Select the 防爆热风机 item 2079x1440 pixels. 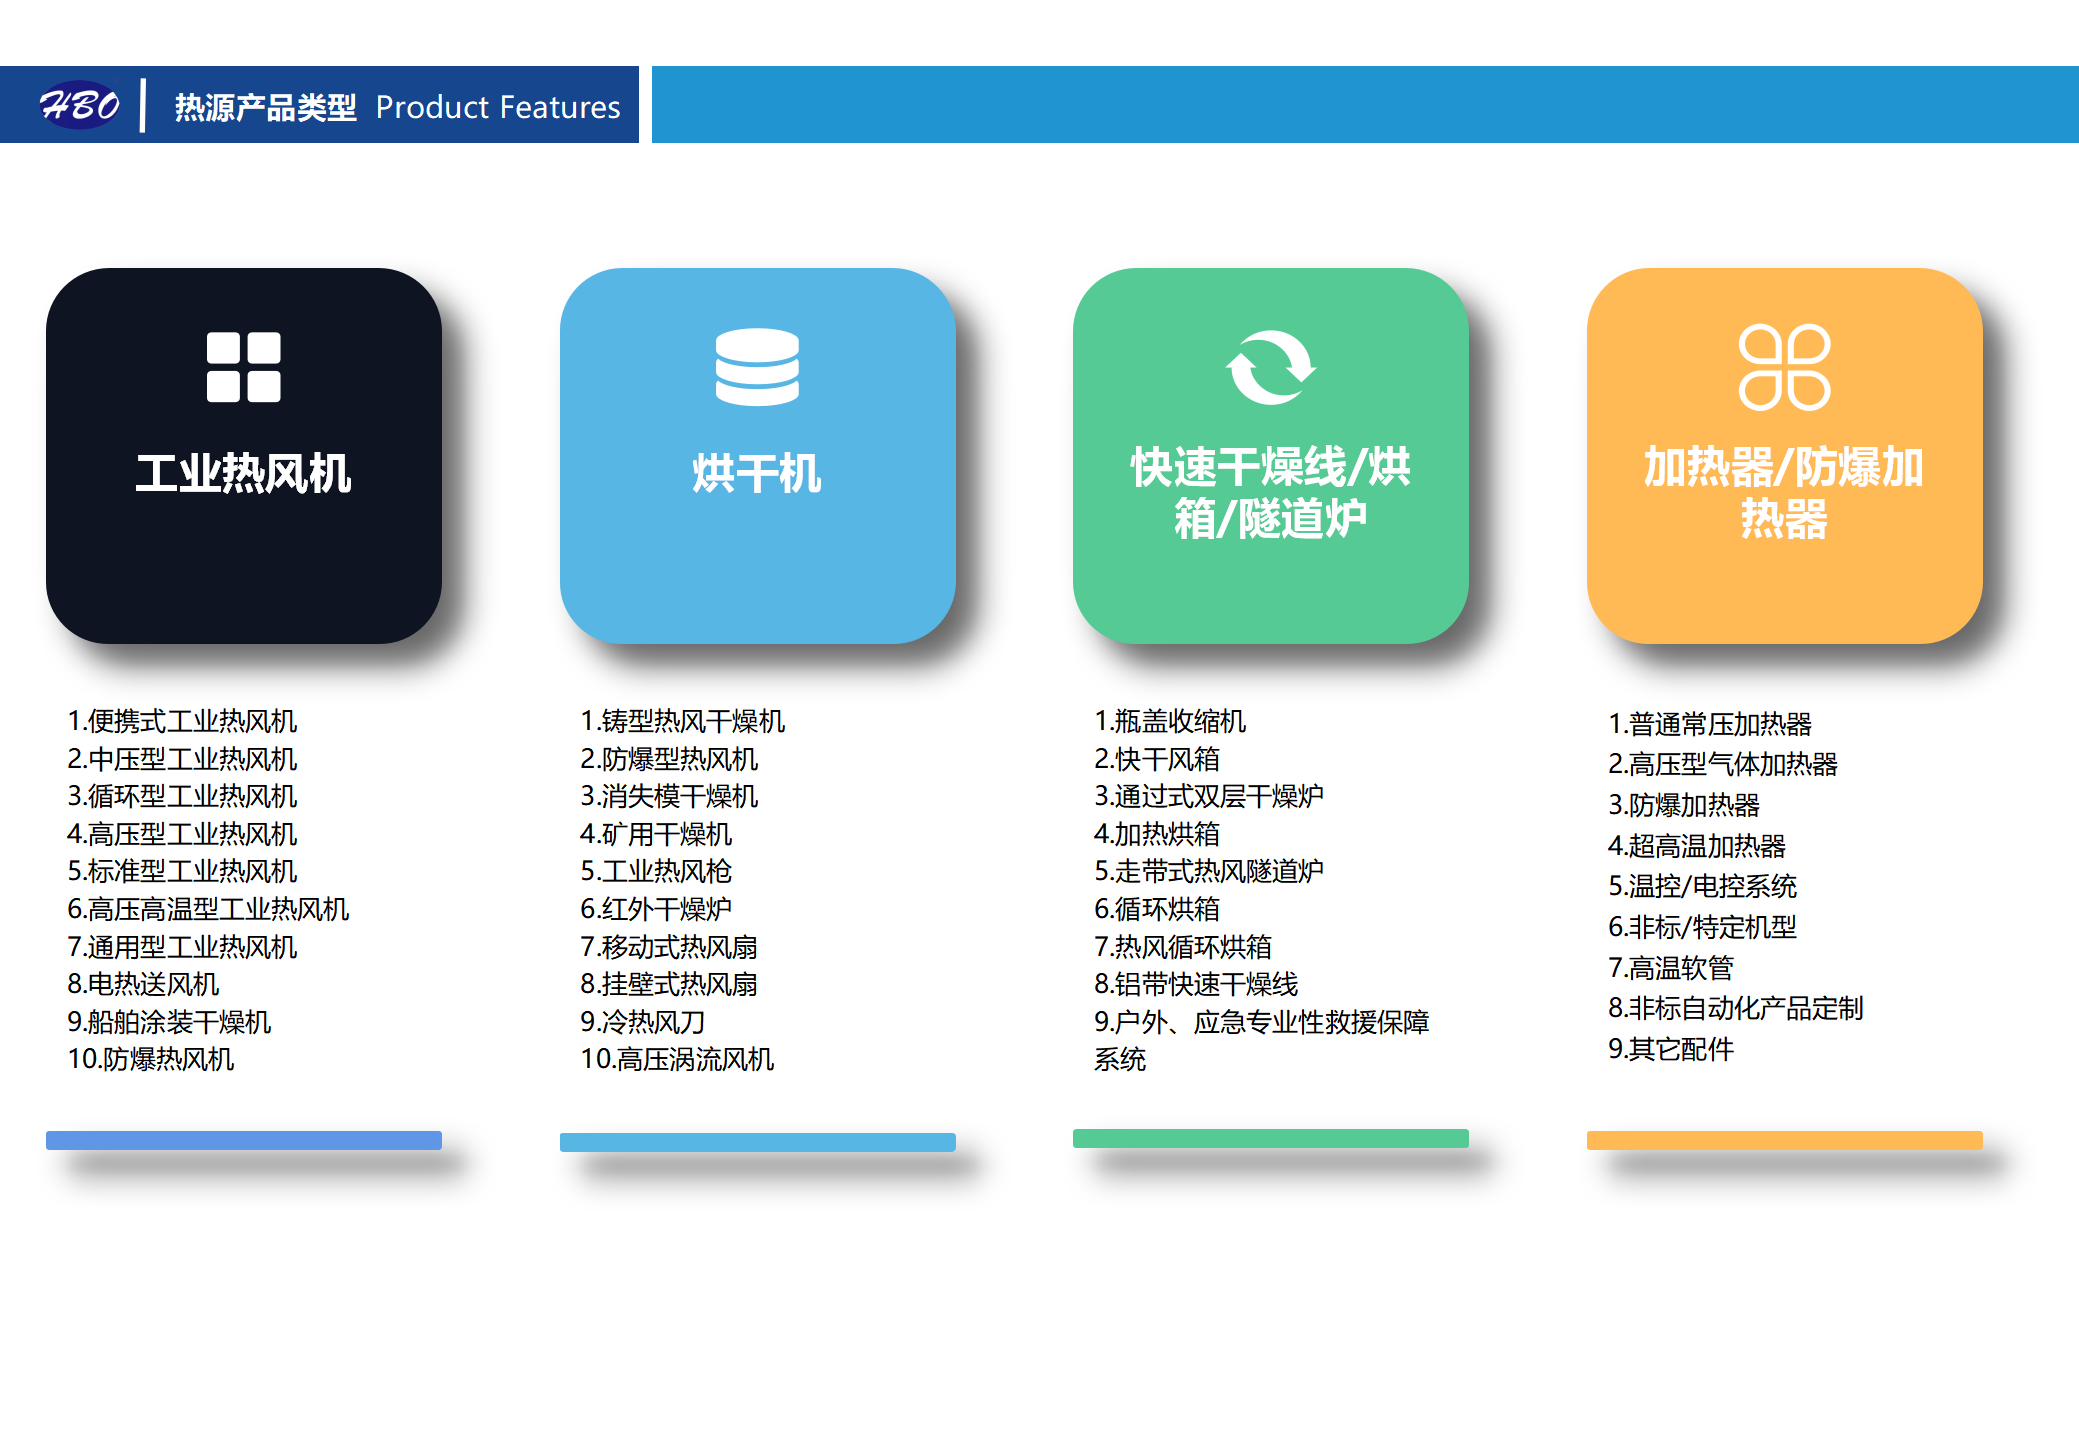coord(152,1060)
